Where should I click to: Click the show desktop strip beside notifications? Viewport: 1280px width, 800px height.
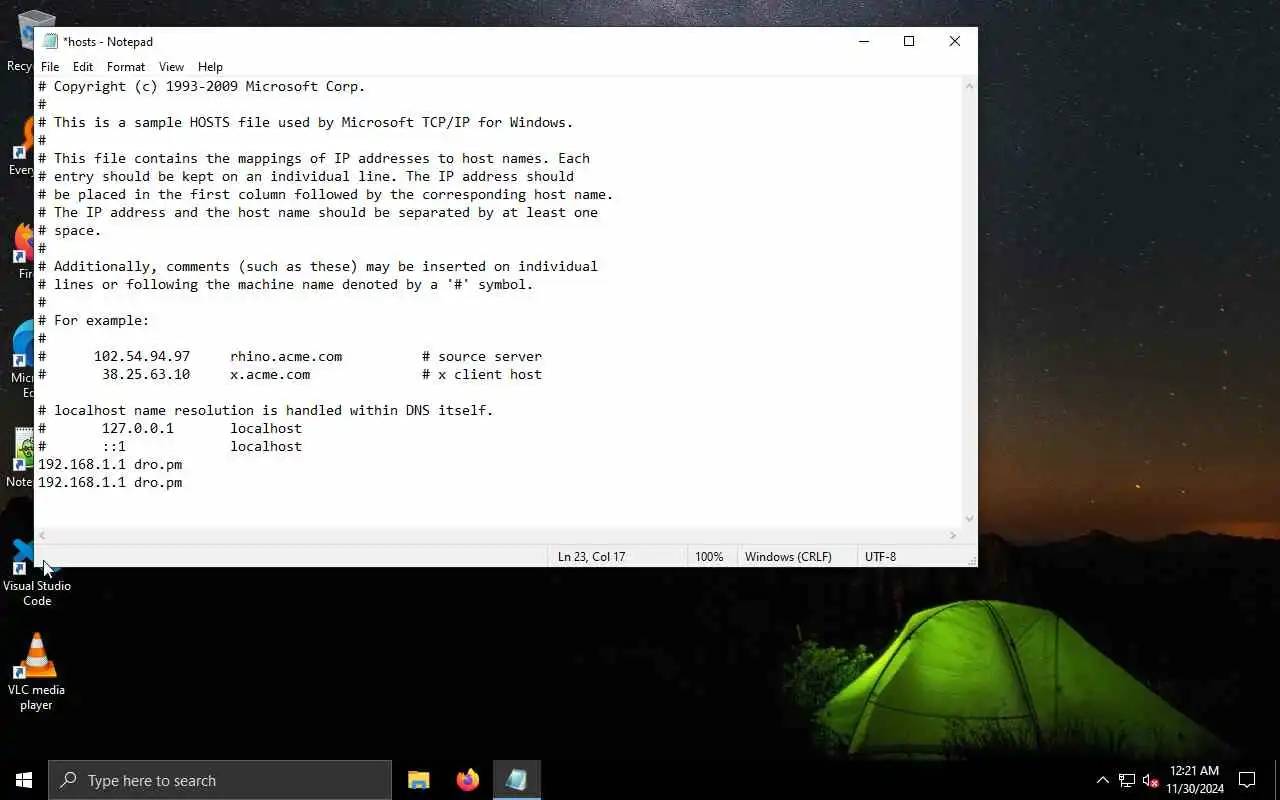click(x=1277, y=780)
